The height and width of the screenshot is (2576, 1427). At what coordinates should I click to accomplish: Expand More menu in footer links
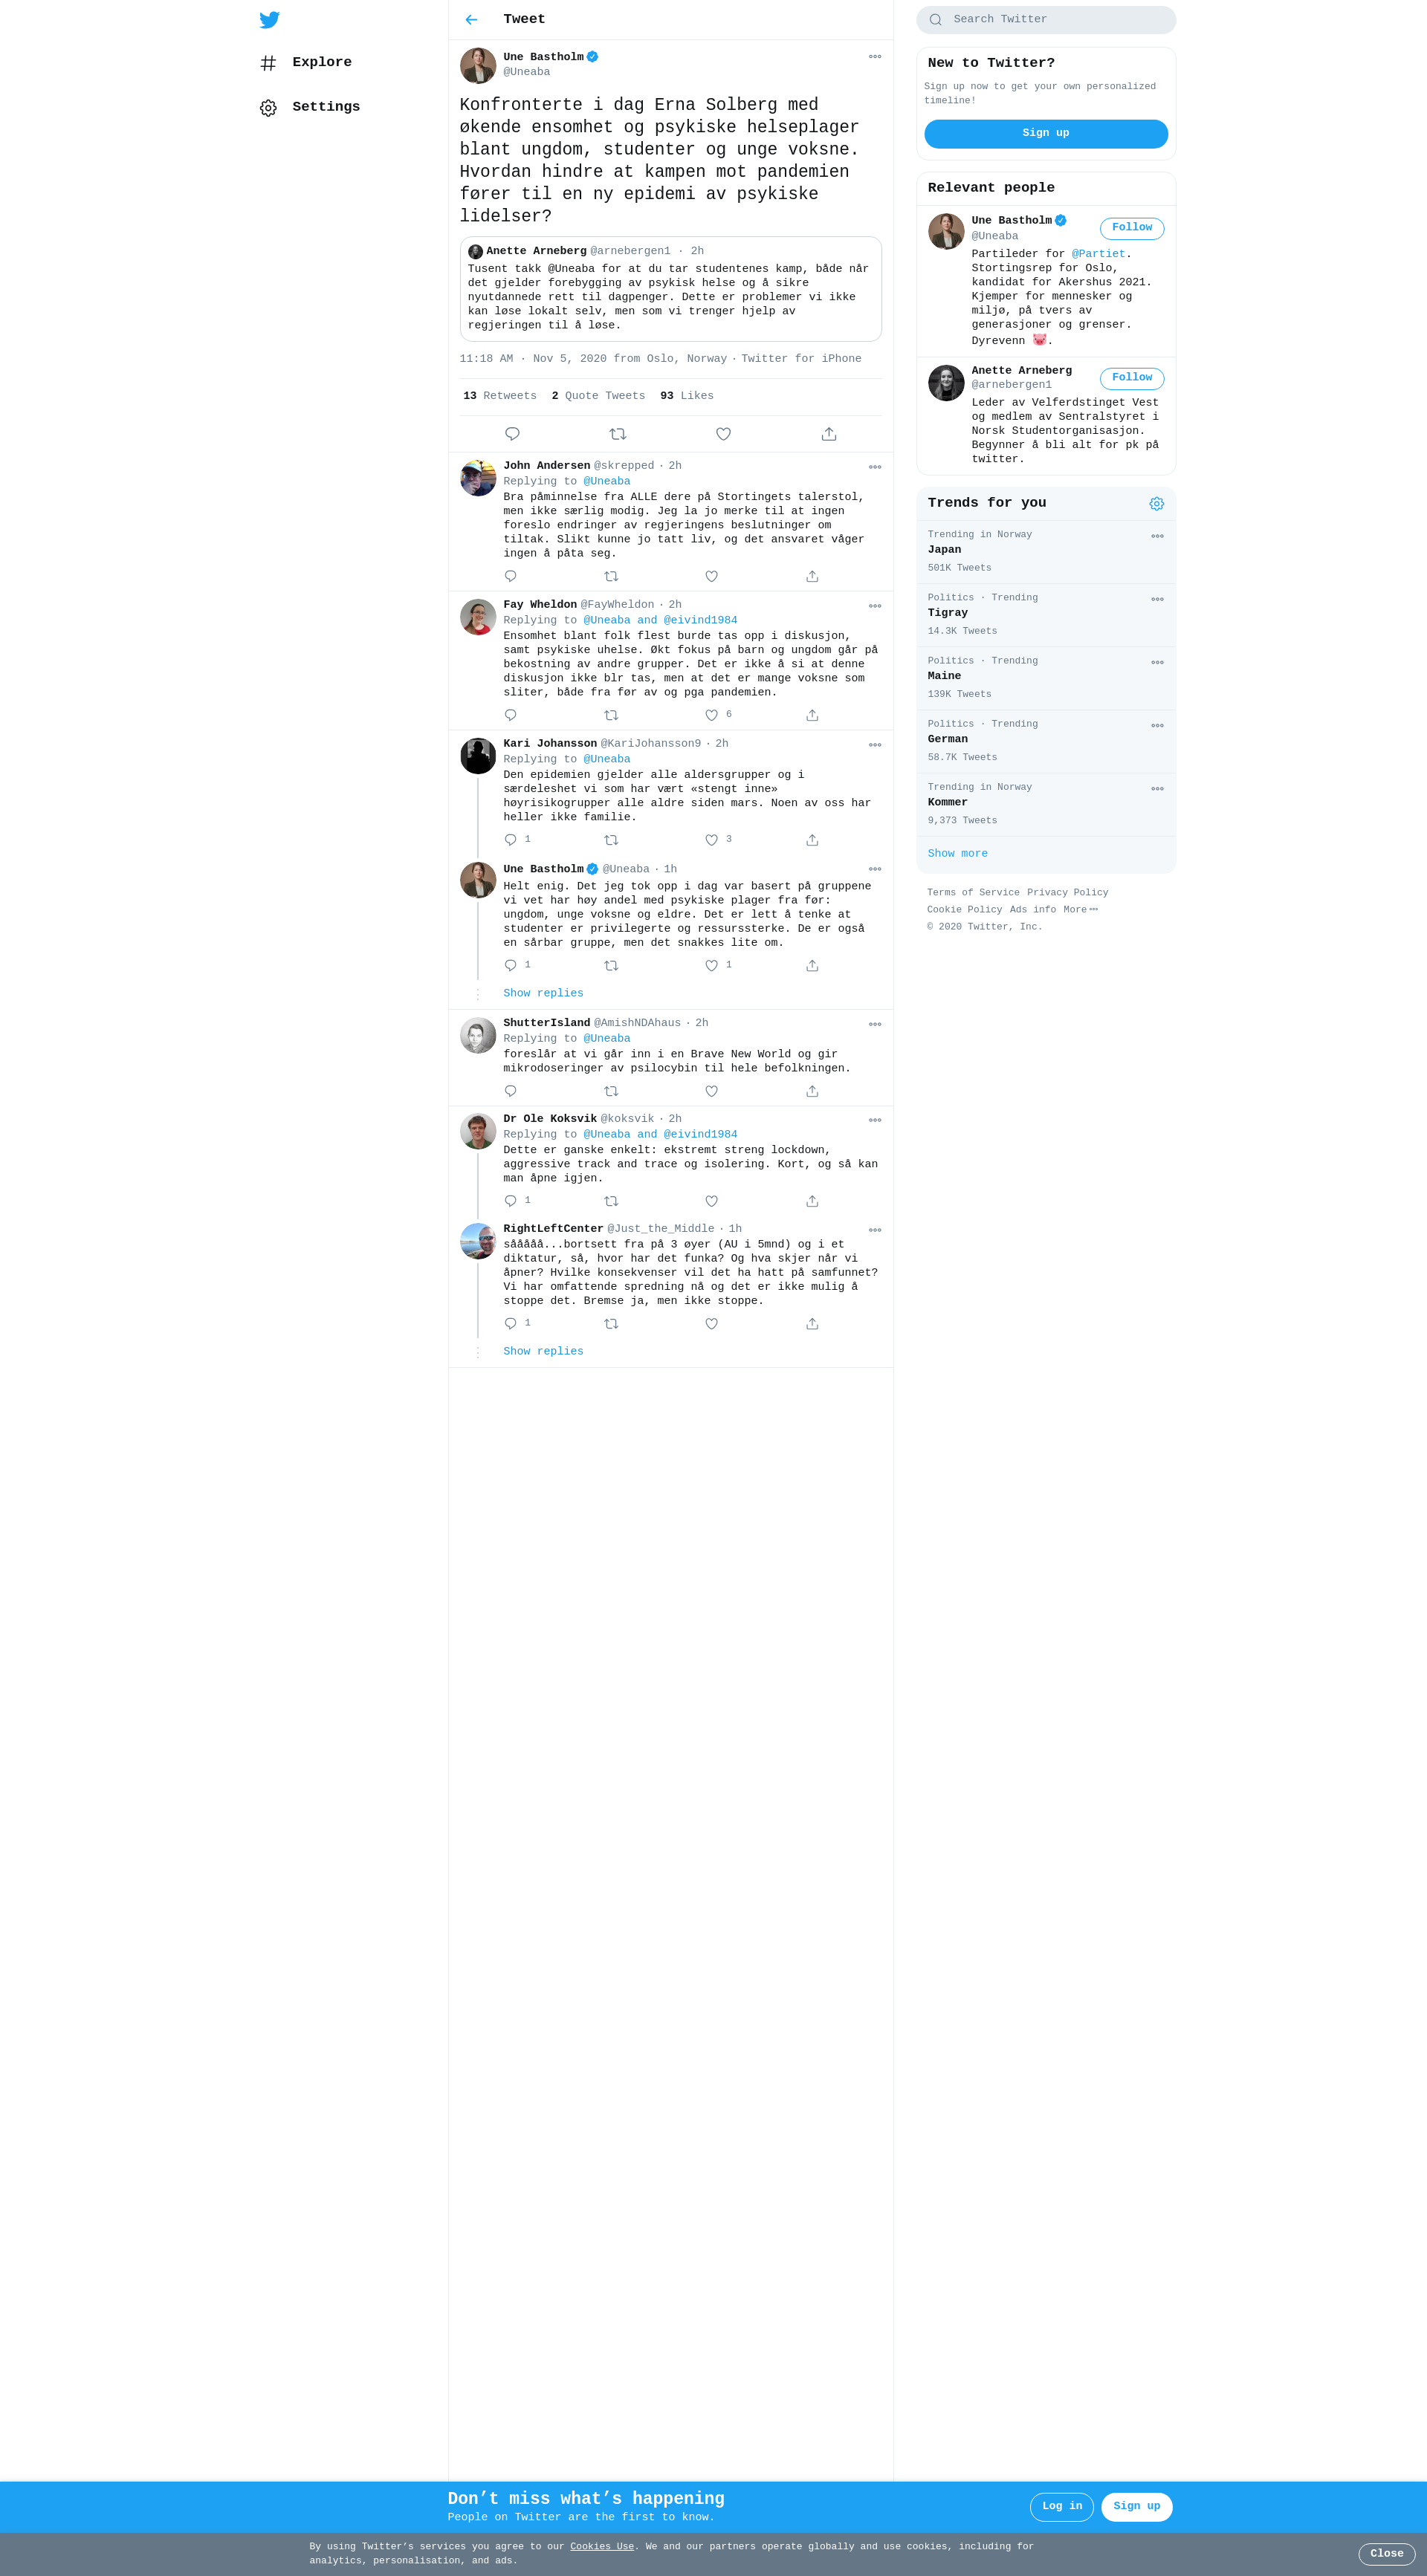click(x=1081, y=909)
